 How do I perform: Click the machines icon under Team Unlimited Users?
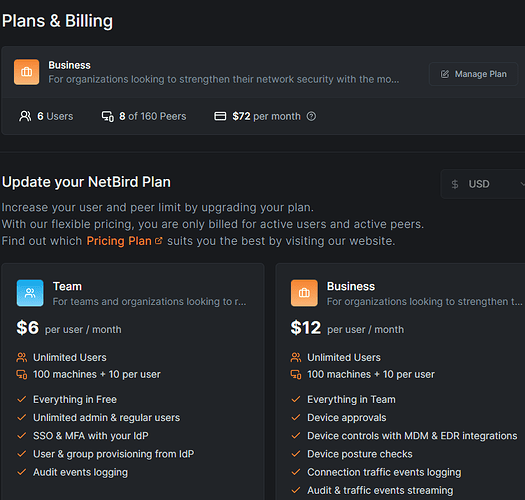click(x=22, y=374)
